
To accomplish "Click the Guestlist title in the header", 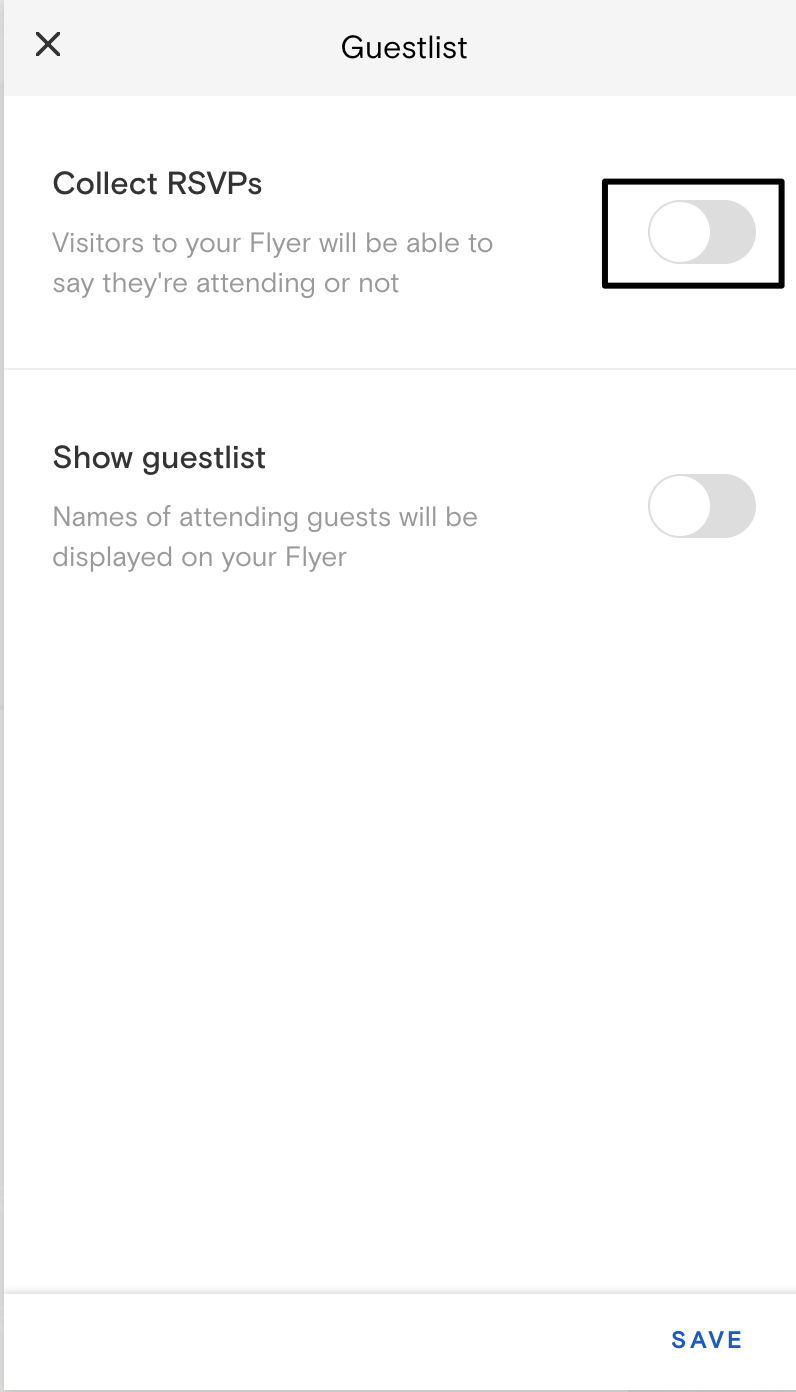I will (x=404, y=47).
